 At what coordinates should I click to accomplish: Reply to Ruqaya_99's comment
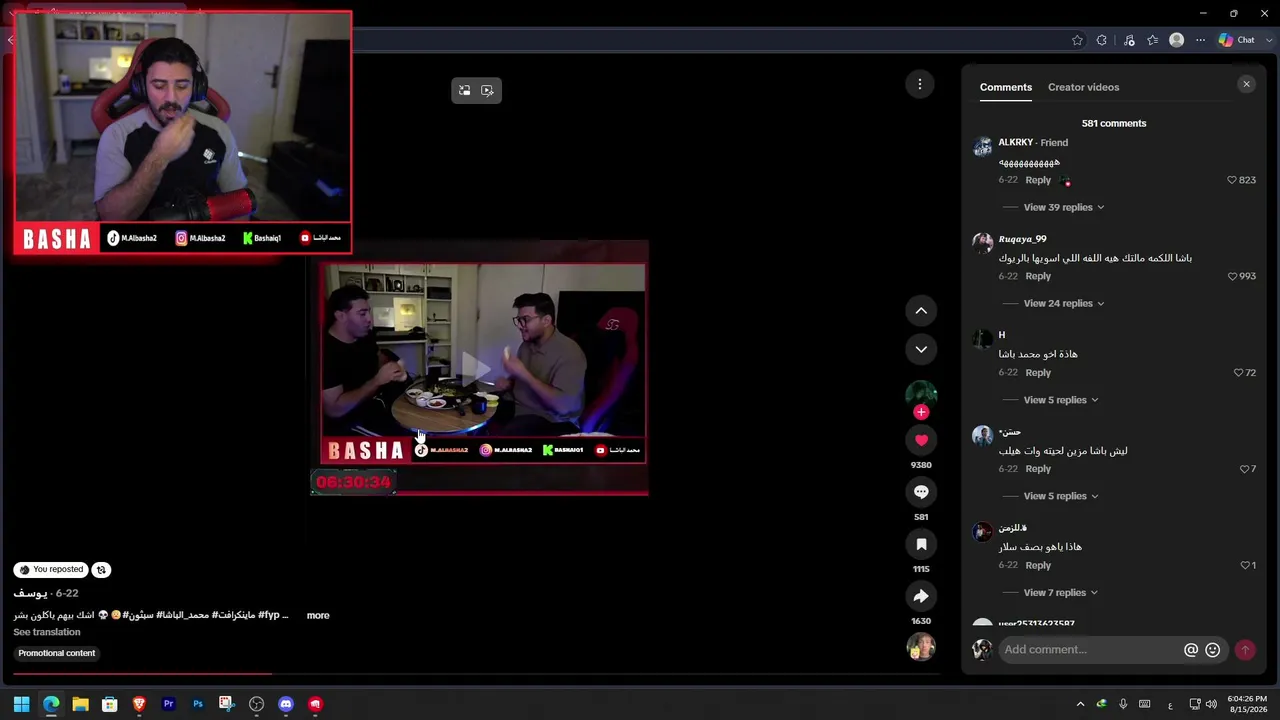click(x=1038, y=276)
